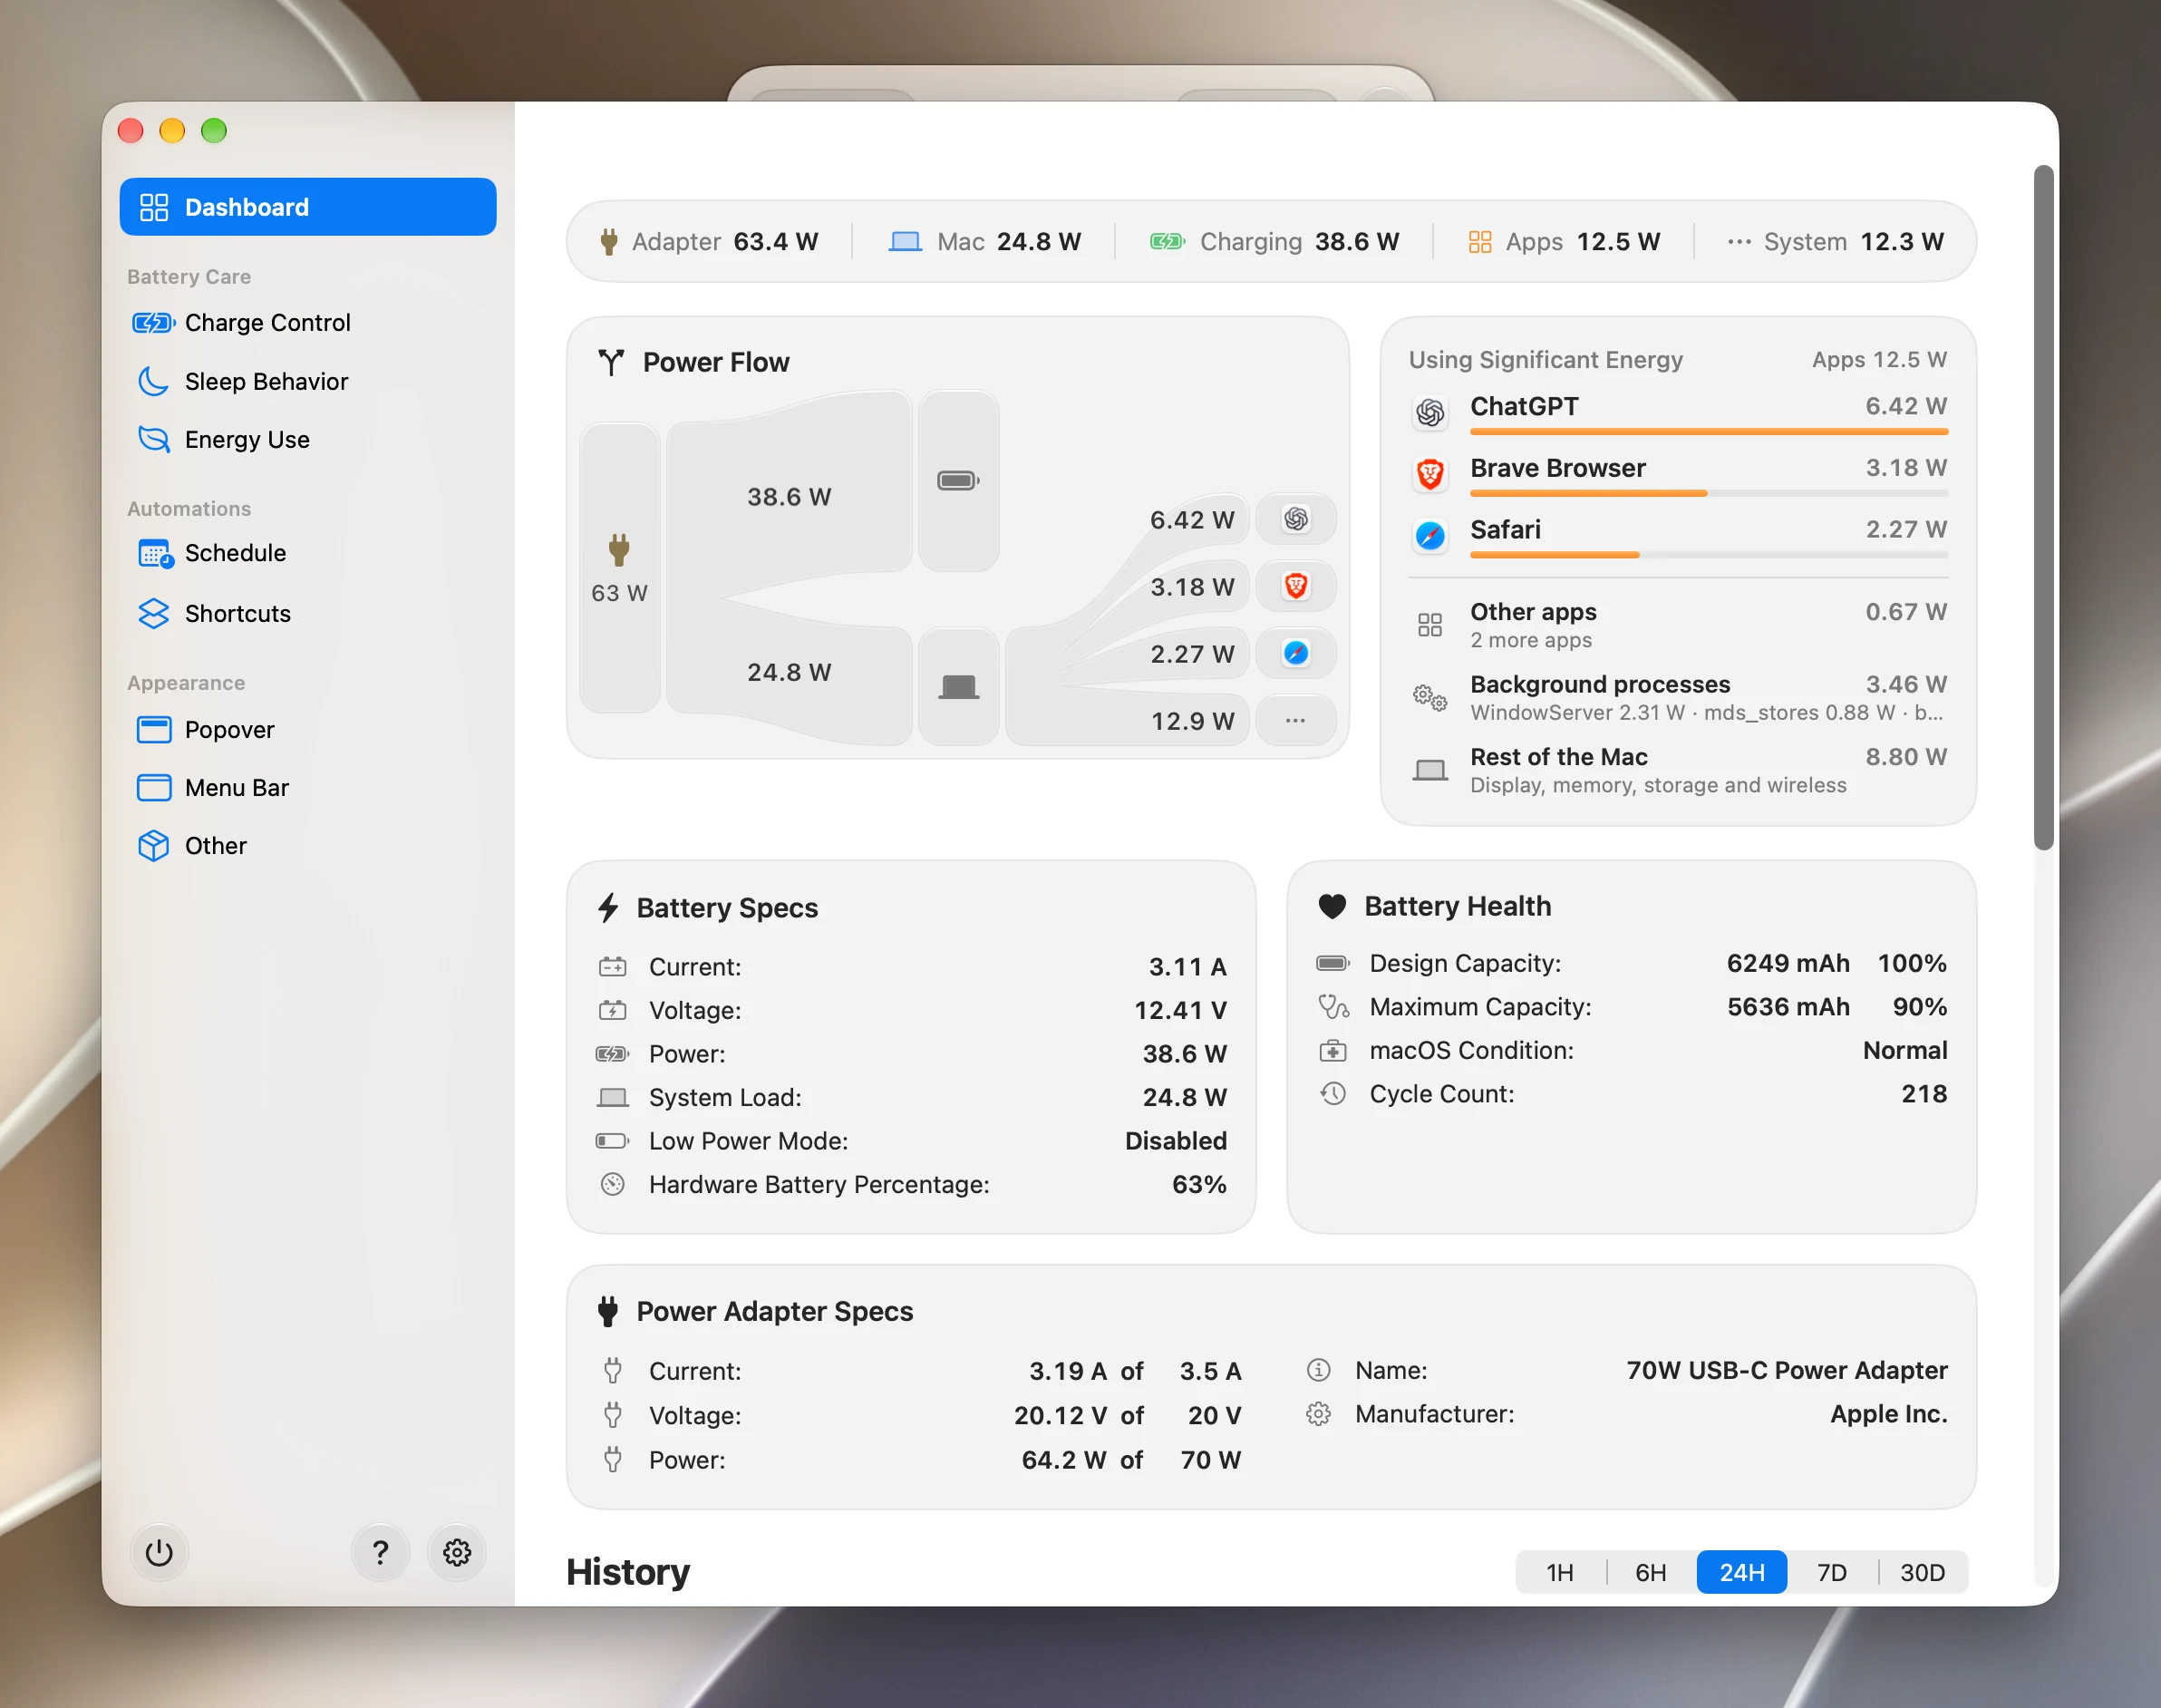Click Brave icon in Power Flow diagram

coord(1296,586)
